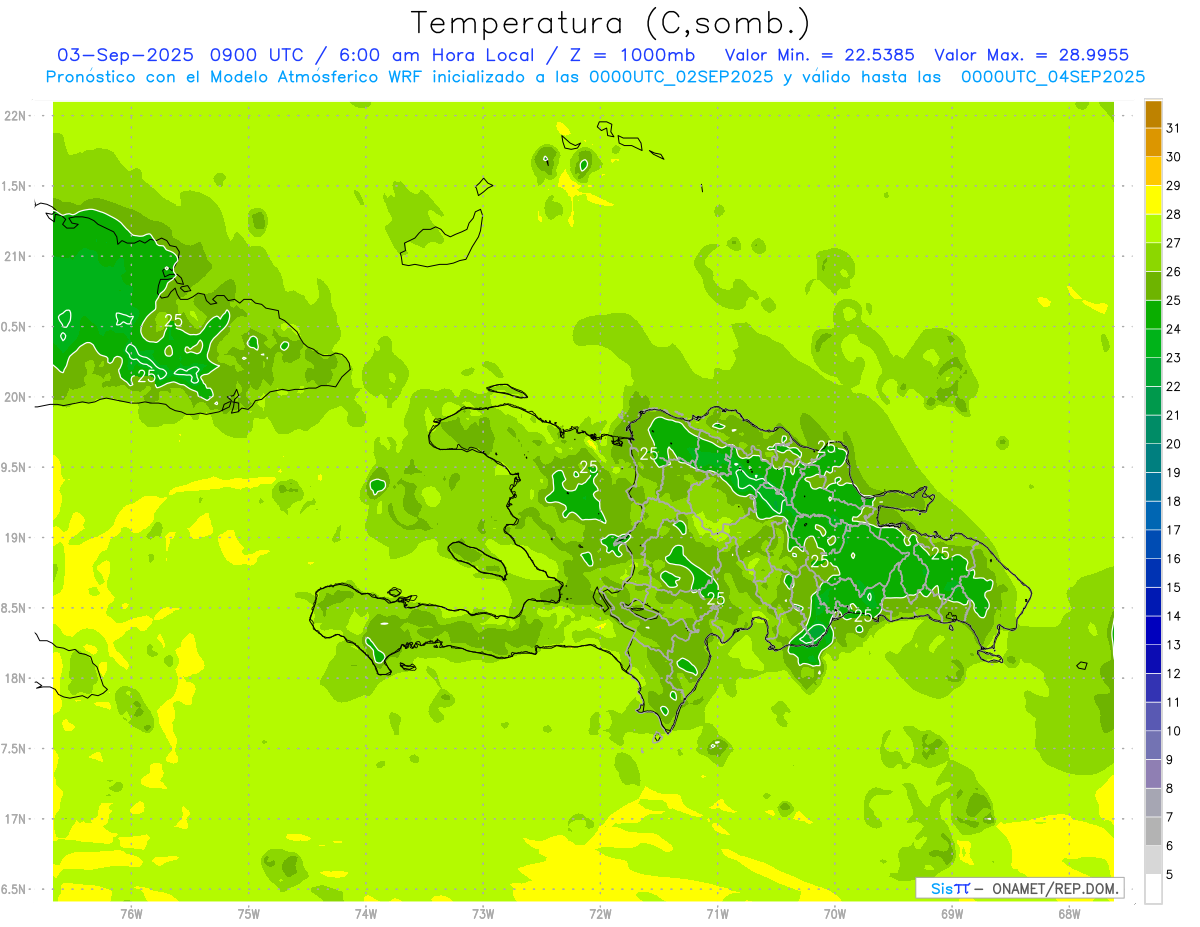Click the "6.5N" latitude label
The width and height of the screenshot is (1200, 927).
pos(16,889)
